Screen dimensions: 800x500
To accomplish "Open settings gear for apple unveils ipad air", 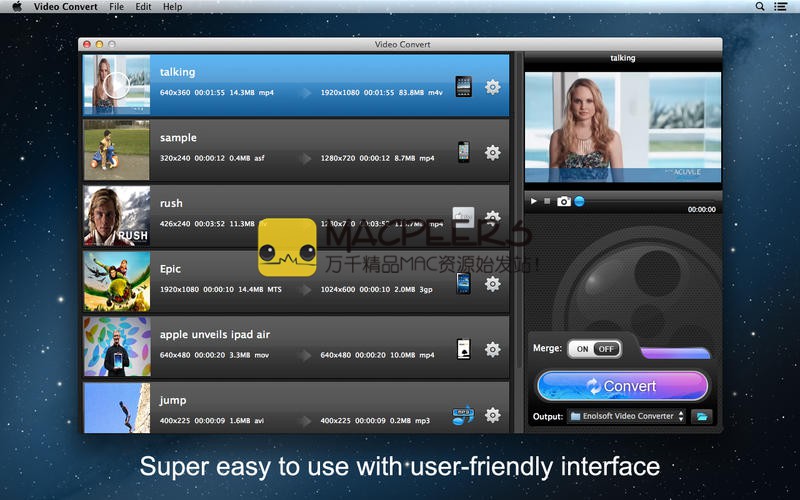I will [492, 349].
